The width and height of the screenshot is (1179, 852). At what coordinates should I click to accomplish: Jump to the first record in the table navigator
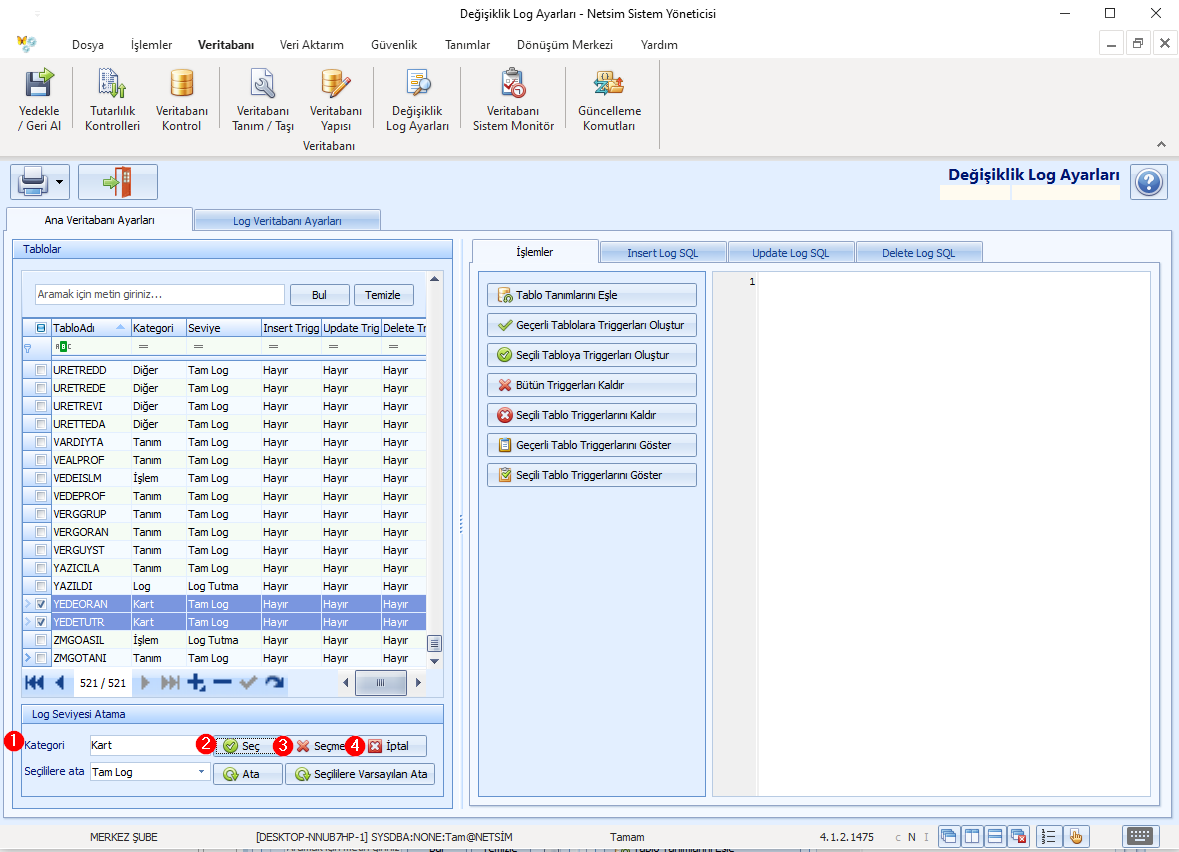(35, 683)
